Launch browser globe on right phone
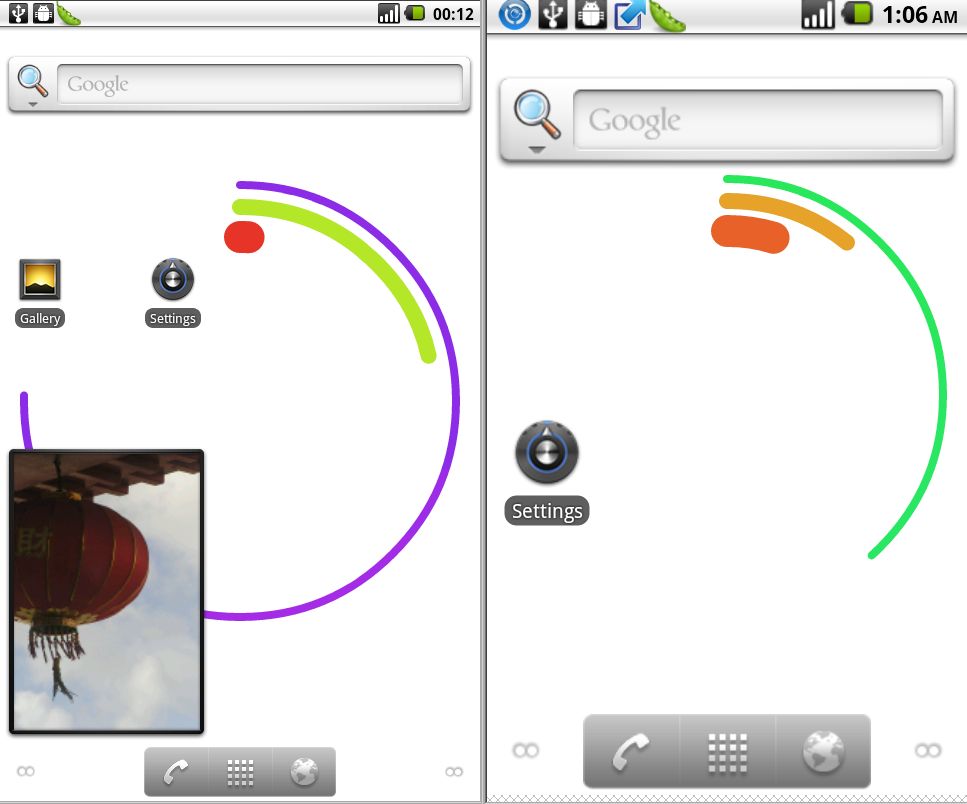Screen dimensions: 967x804 823,751
